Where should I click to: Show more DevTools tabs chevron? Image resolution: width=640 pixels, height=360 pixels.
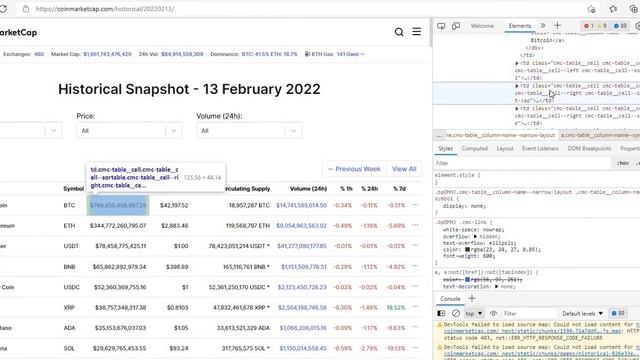pyautogui.click(x=543, y=26)
